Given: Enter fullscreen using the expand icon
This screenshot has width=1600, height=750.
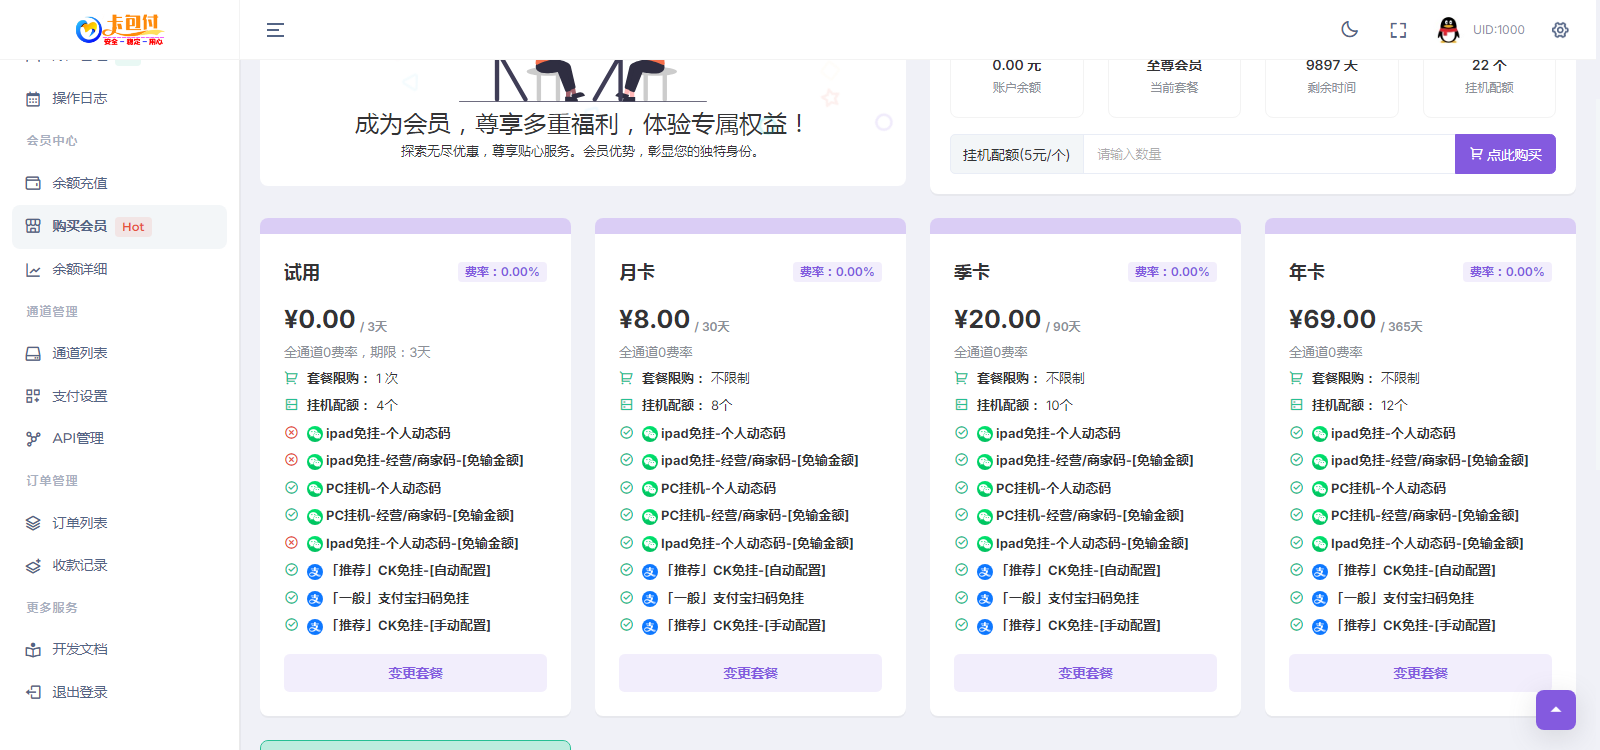Looking at the screenshot, I should (1398, 30).
